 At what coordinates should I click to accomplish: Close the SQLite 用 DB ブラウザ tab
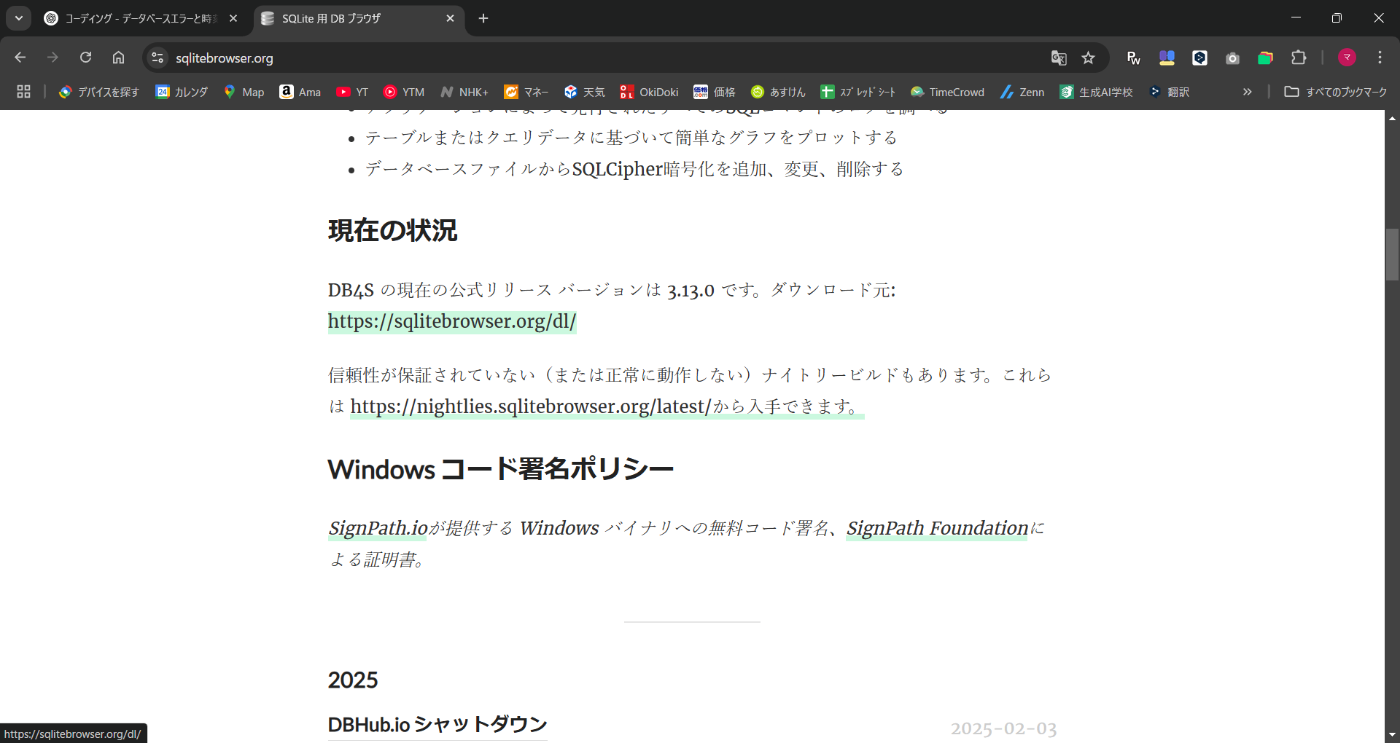pos(450,18)
